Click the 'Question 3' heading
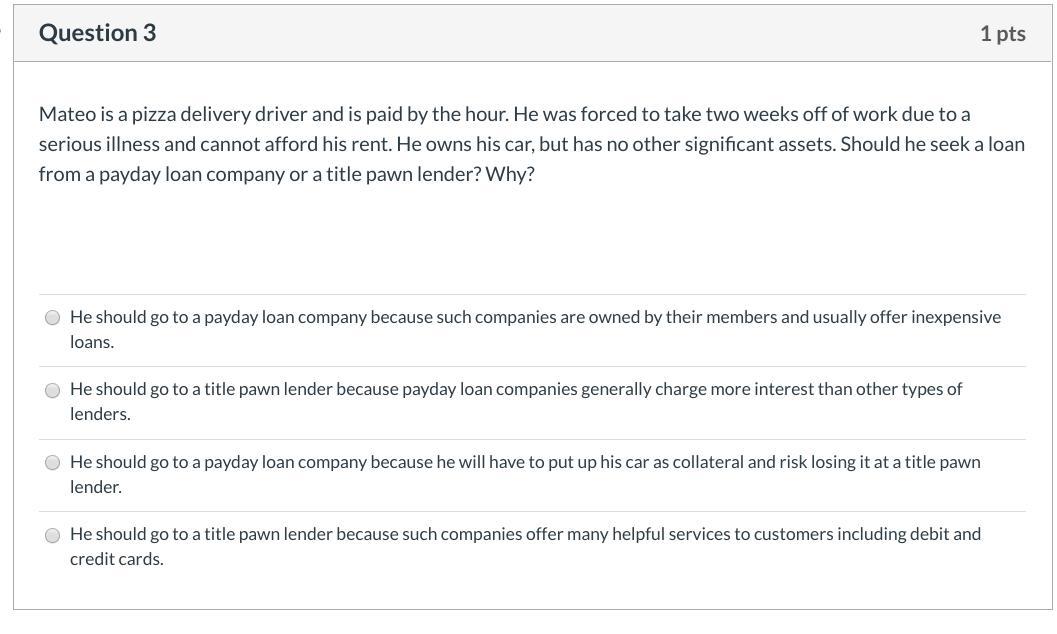This screenshot has height=634, width=1057. click(97, 33)
